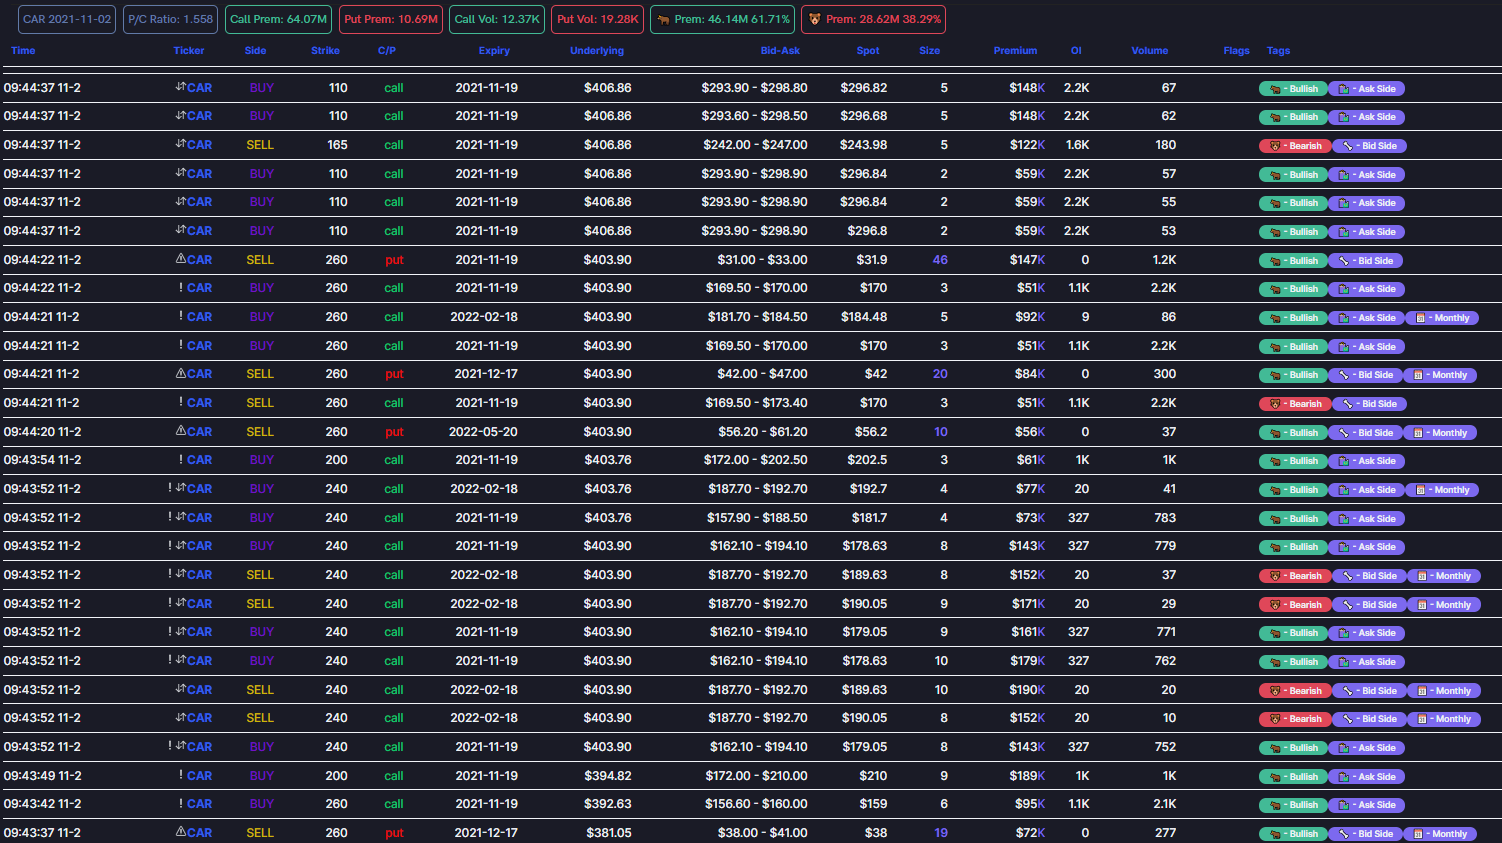Click the exclamation flag in the $184.48 spot row
Image resolution: width=1502 pixels, height=843 pixels.
tap(181, 316)
